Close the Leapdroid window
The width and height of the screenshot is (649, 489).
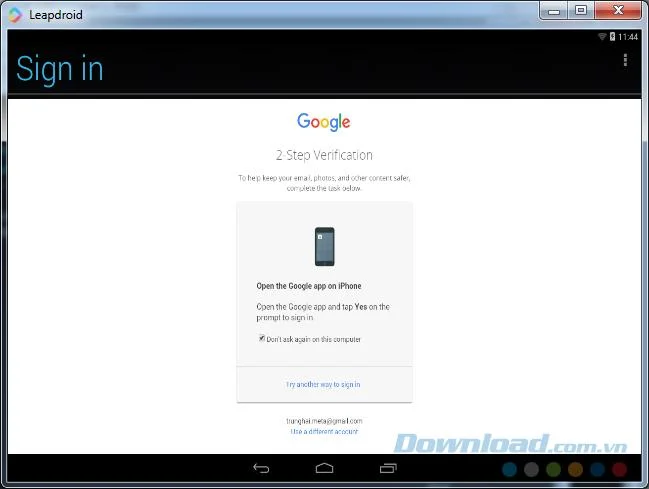(x=618, y=11)
